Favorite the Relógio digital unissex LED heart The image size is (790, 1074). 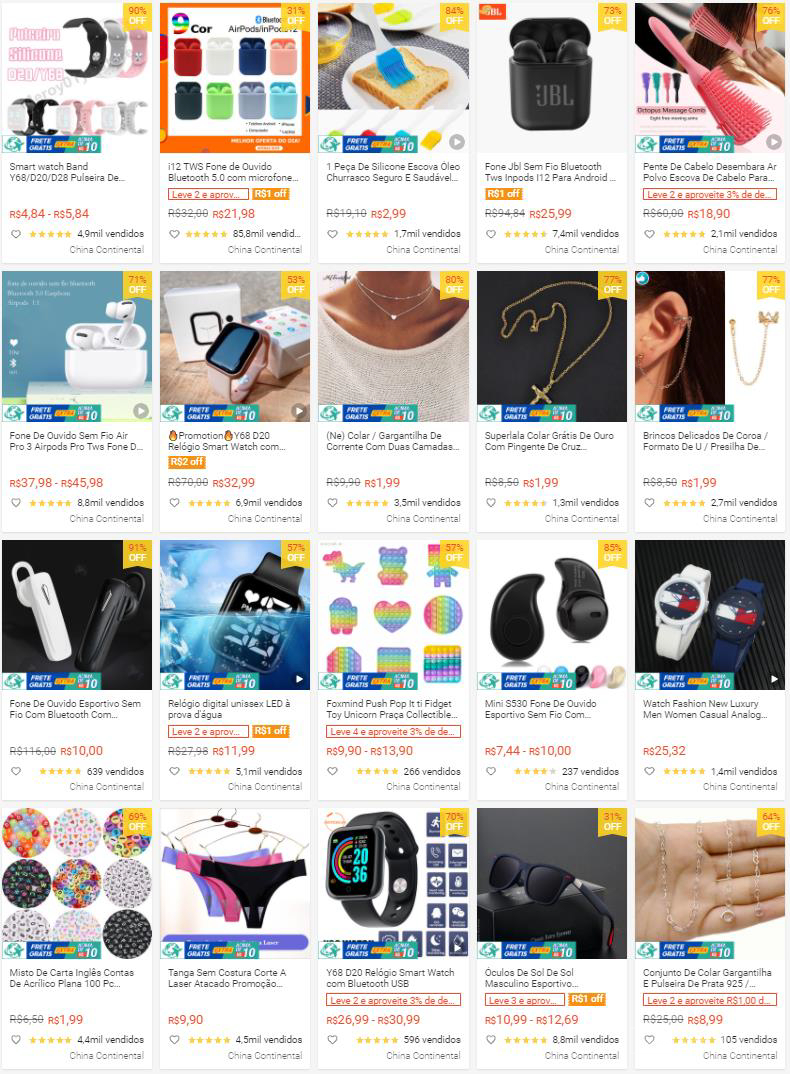pyautogui.click(x=175, y=771)
